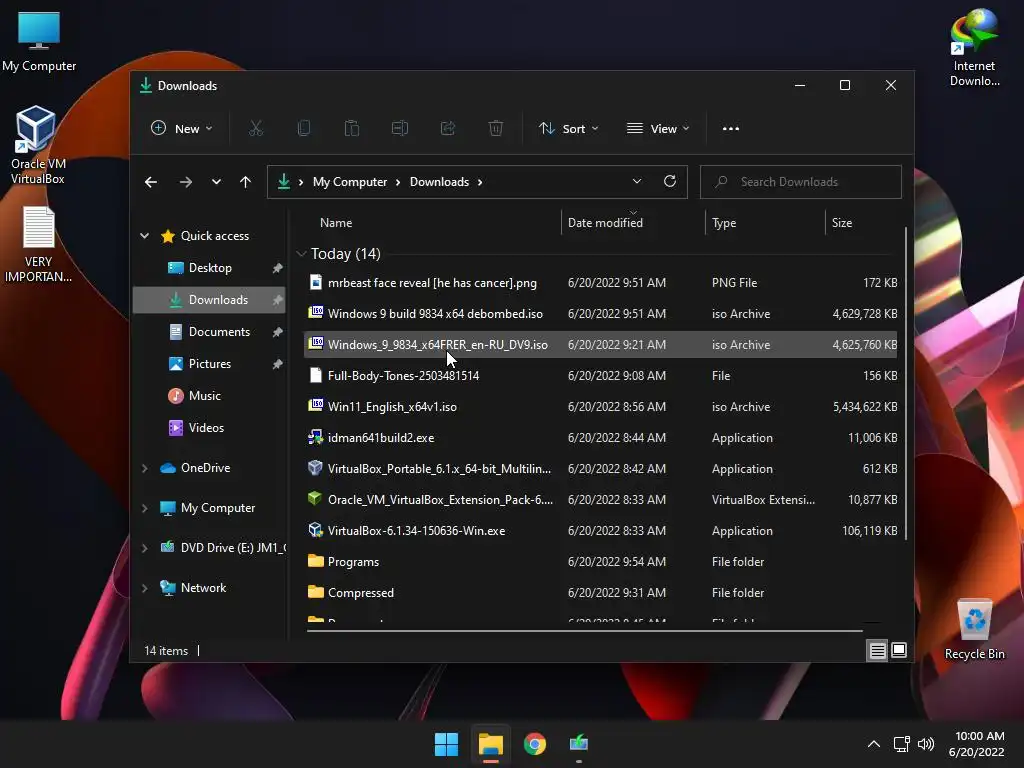Click File Explorer in the taskbar
The height and width of the screenshot is (768, 1024).
pos(490,744)
